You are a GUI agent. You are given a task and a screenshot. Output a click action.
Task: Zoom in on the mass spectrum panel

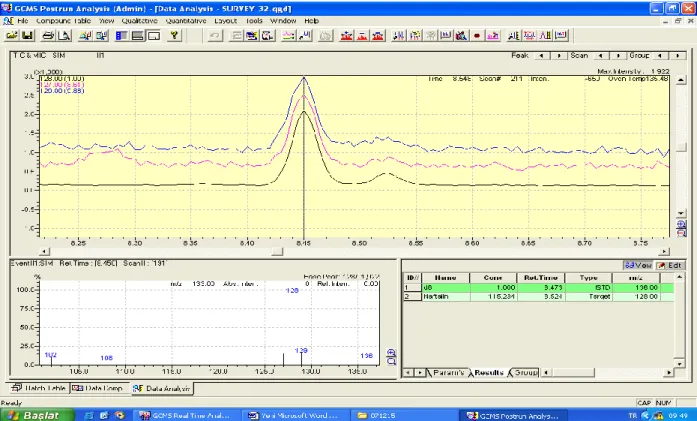coord(391,353)
